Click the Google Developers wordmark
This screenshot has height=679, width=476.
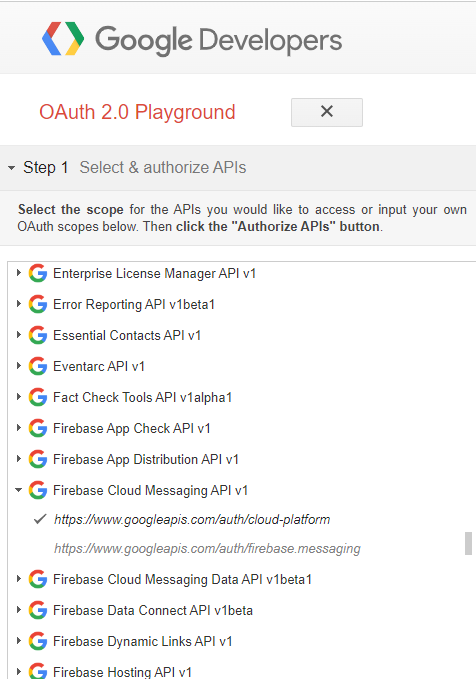pyautogui.click(x=219, y=40)
